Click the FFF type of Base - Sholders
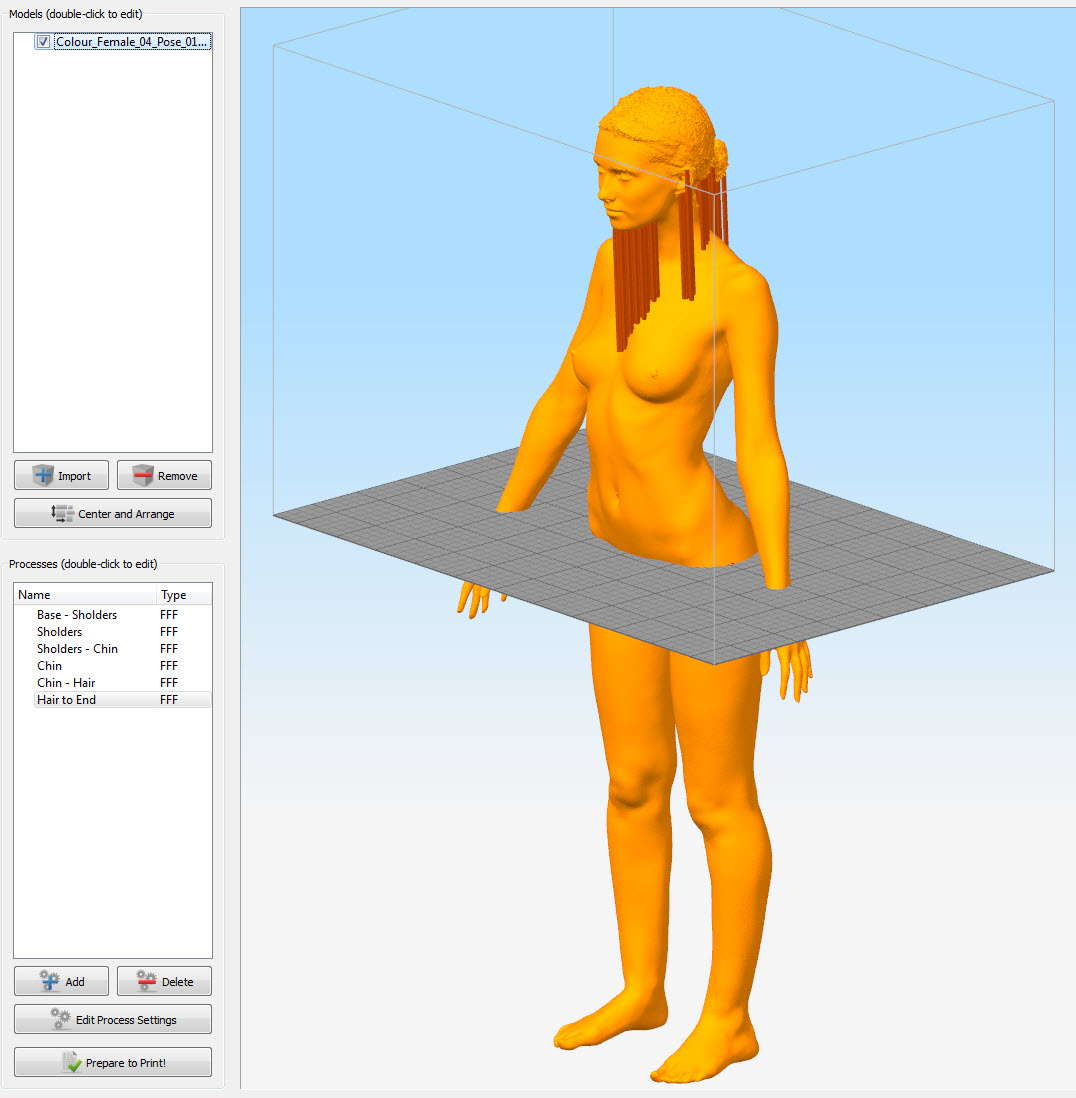This screenshot has height=1098, width=1076. 169,615
